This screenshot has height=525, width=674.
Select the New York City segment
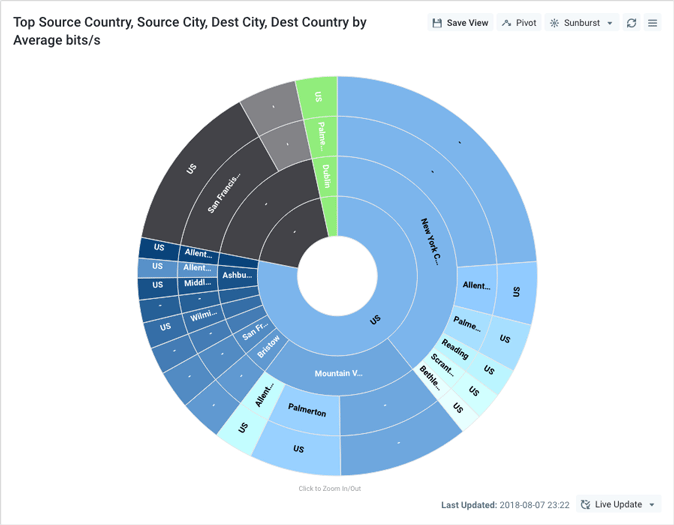(x=430, y=240)
